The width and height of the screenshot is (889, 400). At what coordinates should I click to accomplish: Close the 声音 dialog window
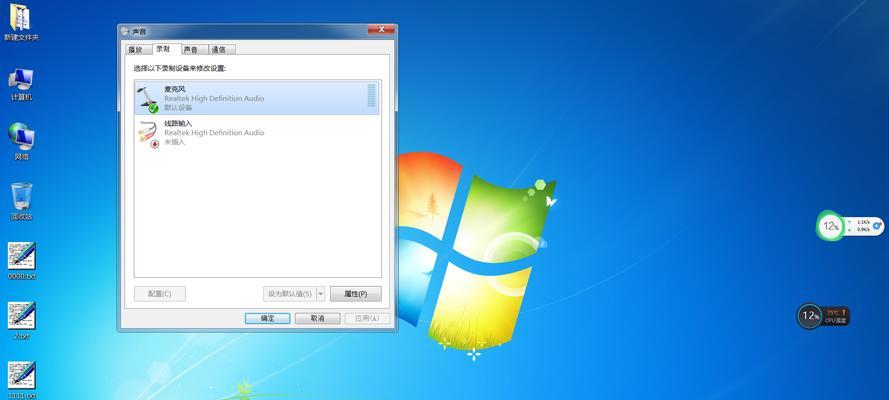(x=381, y=29)
